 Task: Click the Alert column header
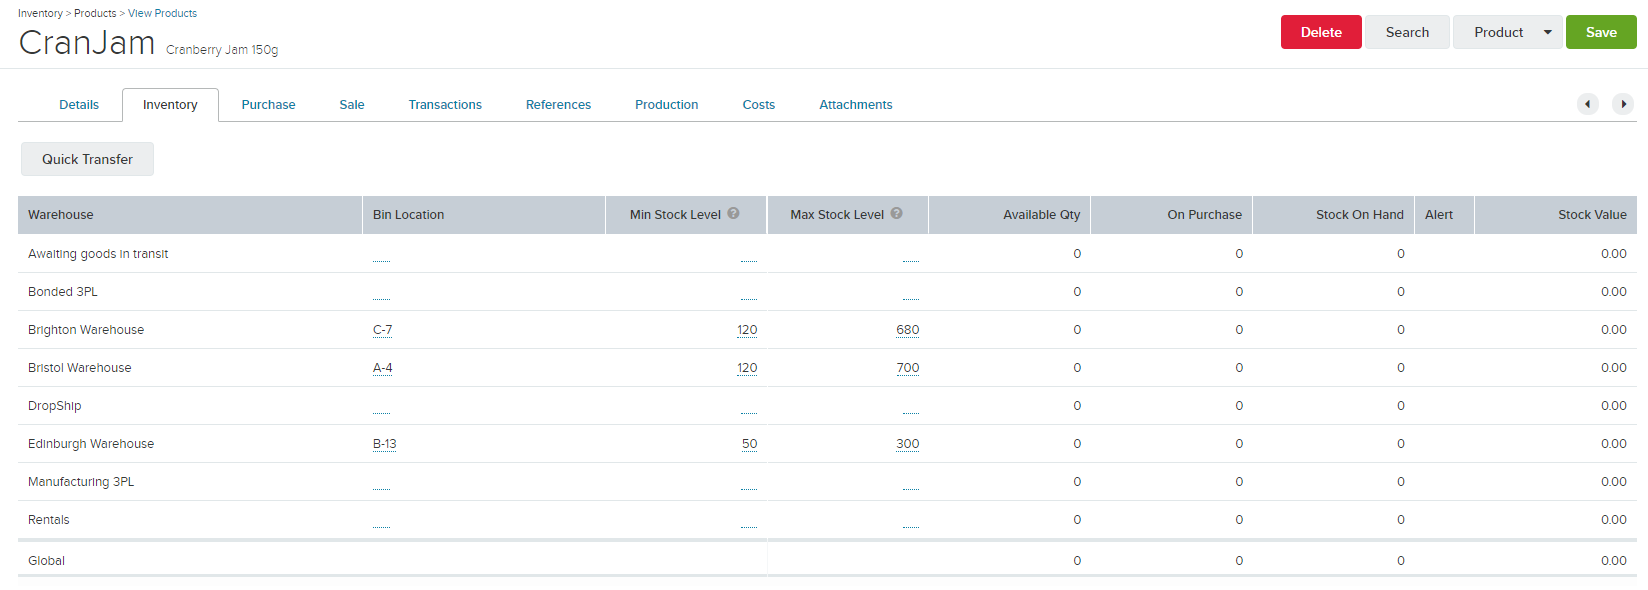(x=1445, y=215)
